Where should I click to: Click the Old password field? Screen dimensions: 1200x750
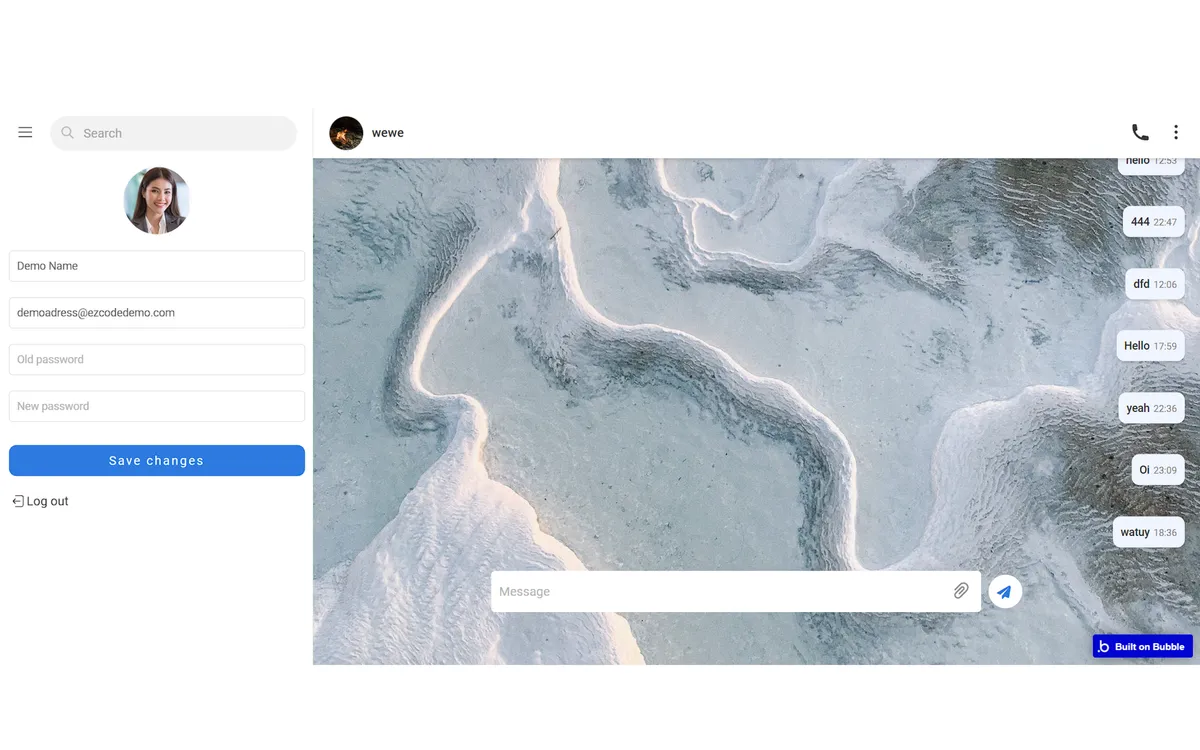click(x=157, y=360)
